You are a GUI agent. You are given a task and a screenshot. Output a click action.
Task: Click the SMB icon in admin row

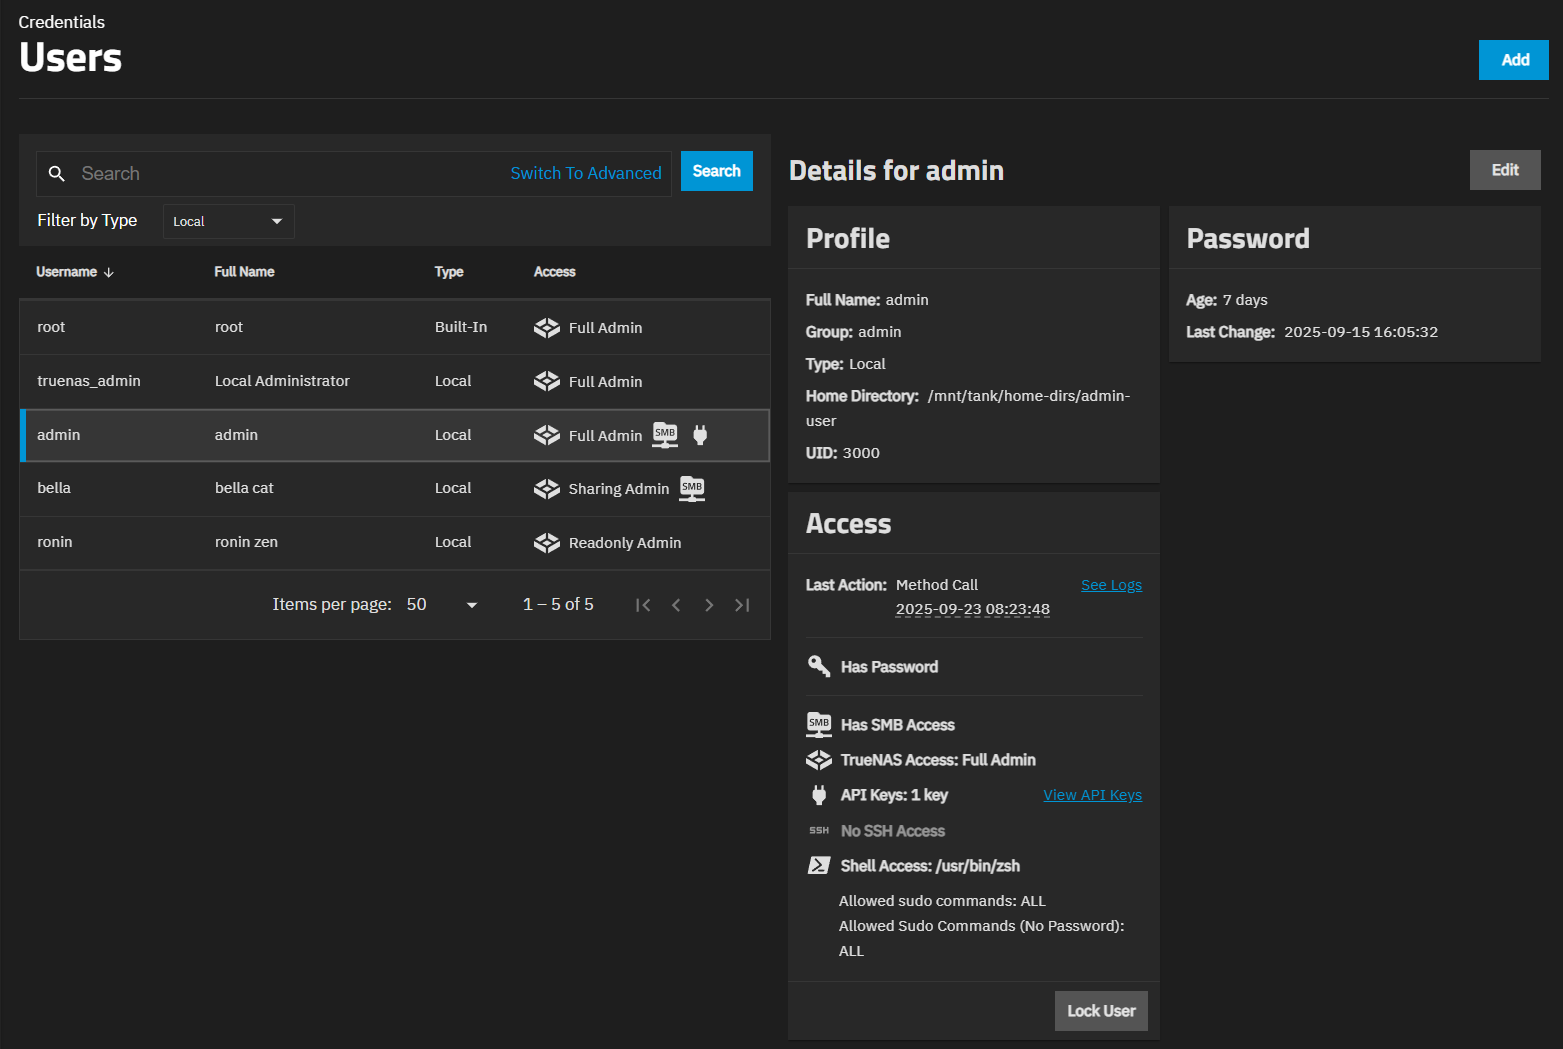tap(665, 435)
